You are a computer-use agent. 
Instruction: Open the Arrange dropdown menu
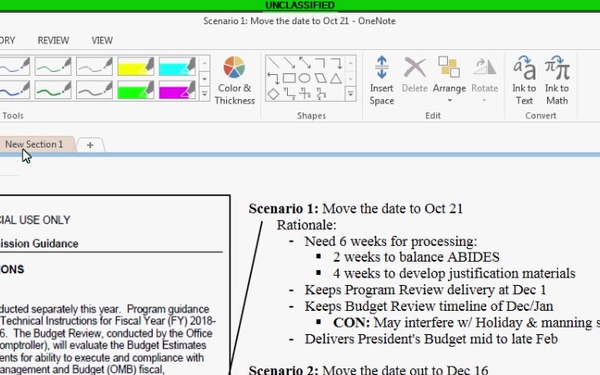pos(449,80)
